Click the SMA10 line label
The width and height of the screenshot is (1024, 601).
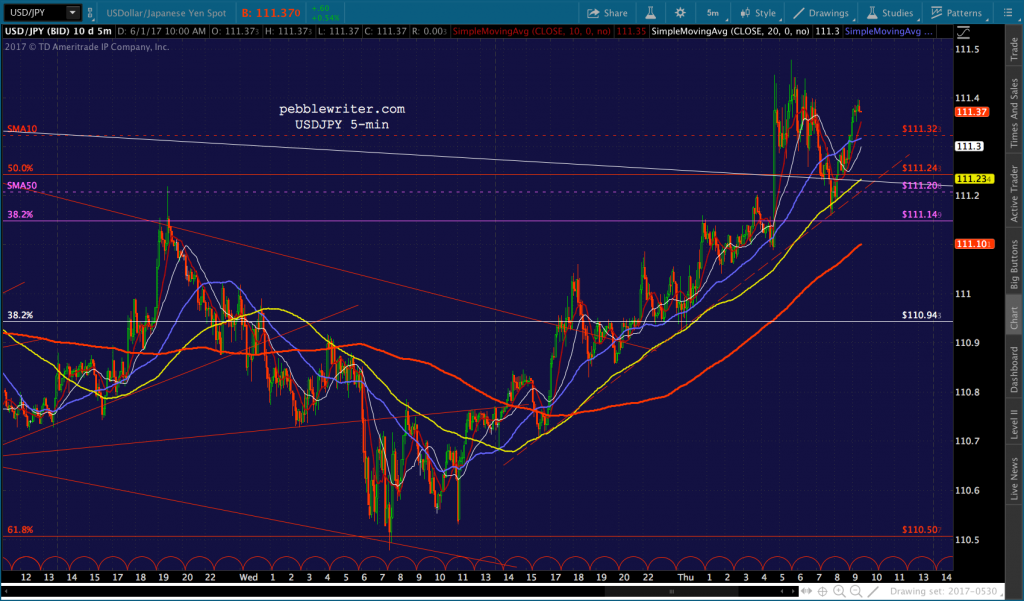point(22,129)
